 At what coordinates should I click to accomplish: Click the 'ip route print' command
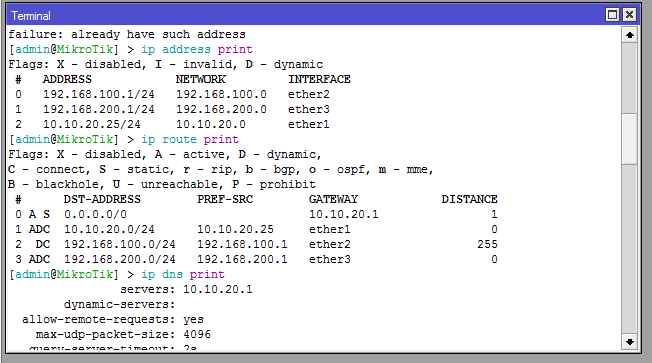pos(190,139)
